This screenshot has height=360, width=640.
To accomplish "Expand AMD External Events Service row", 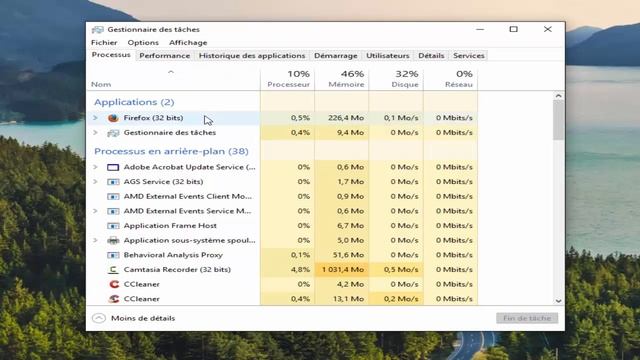I will (x=95, y=211).
